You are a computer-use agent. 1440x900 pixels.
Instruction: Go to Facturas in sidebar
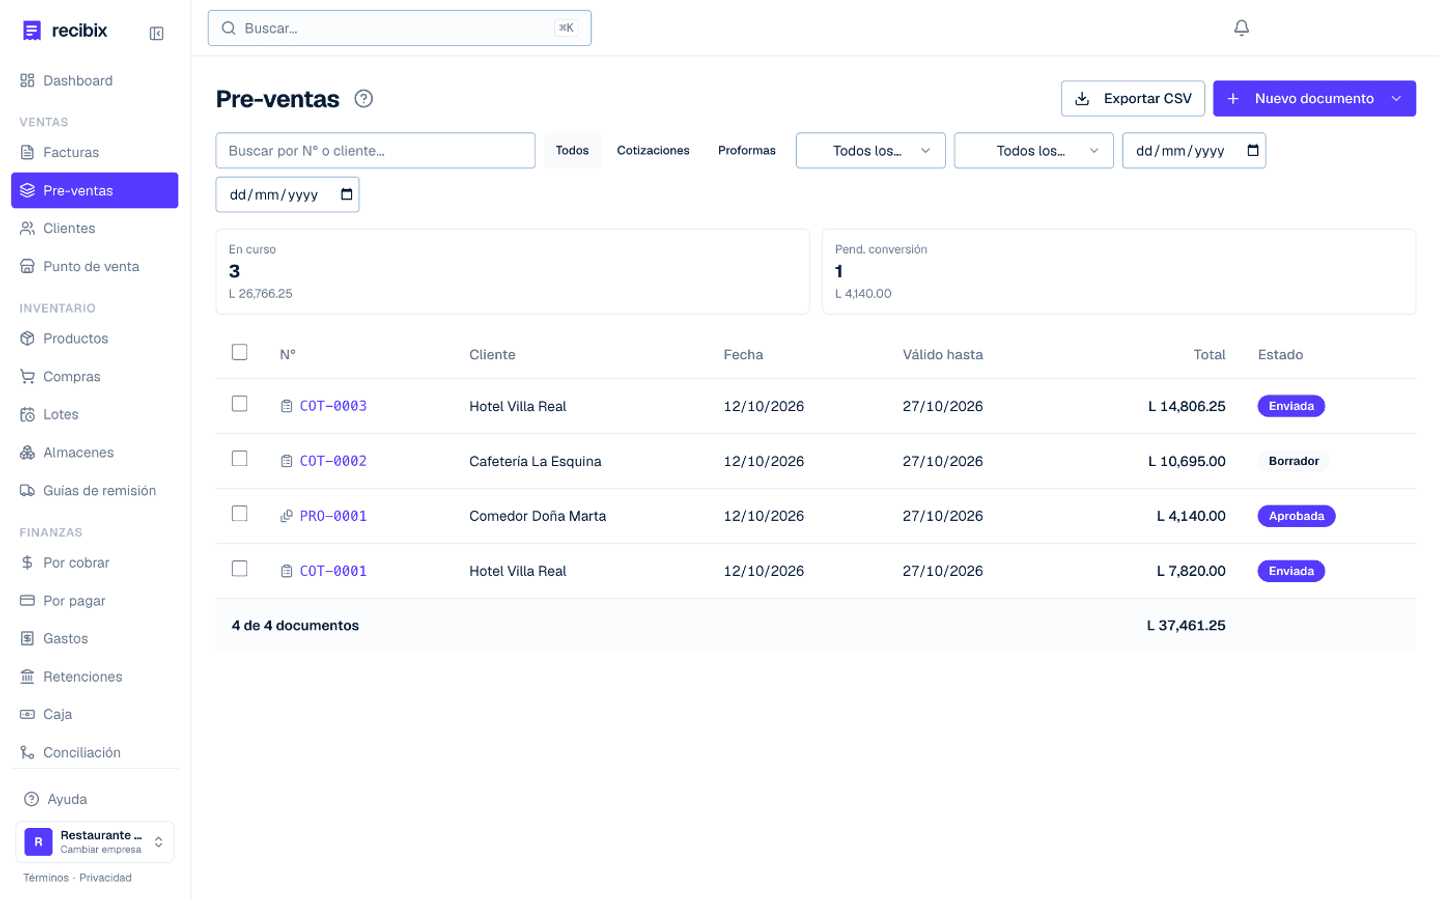coord(95,153)
